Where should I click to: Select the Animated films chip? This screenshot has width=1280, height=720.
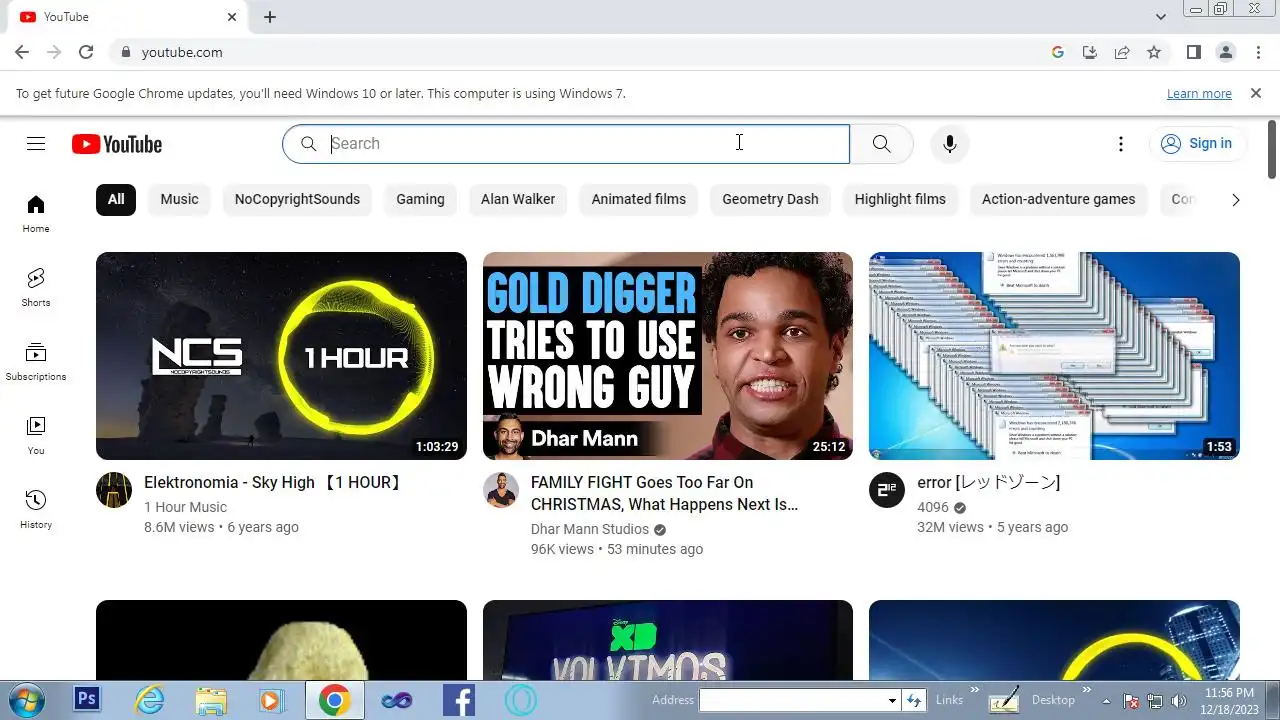pyautogui.click(x=639, y=199)
